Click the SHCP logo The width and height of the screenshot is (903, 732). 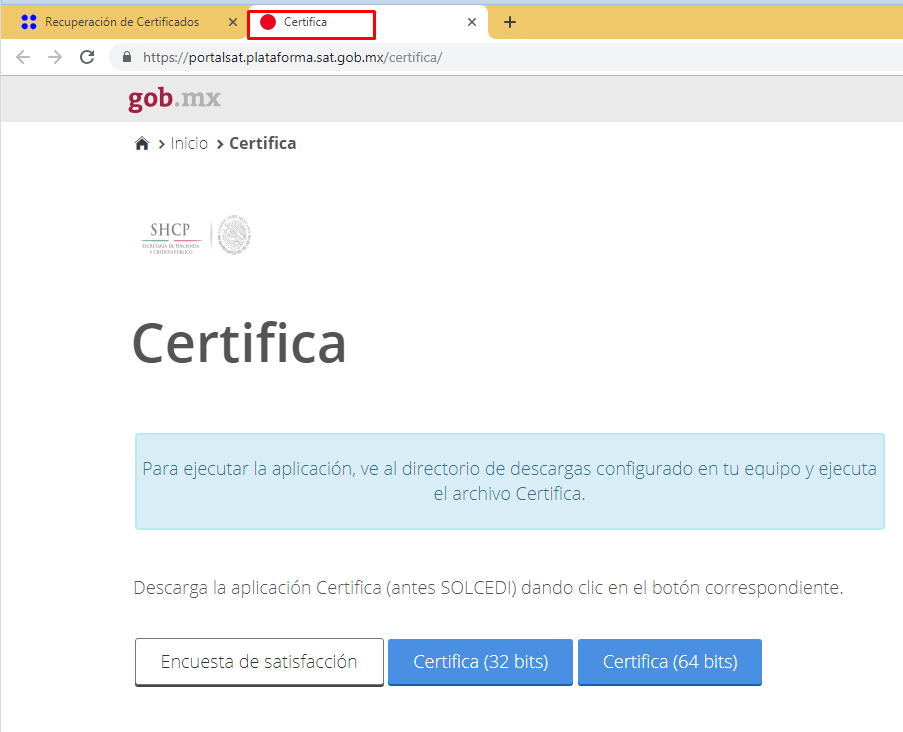170,237
